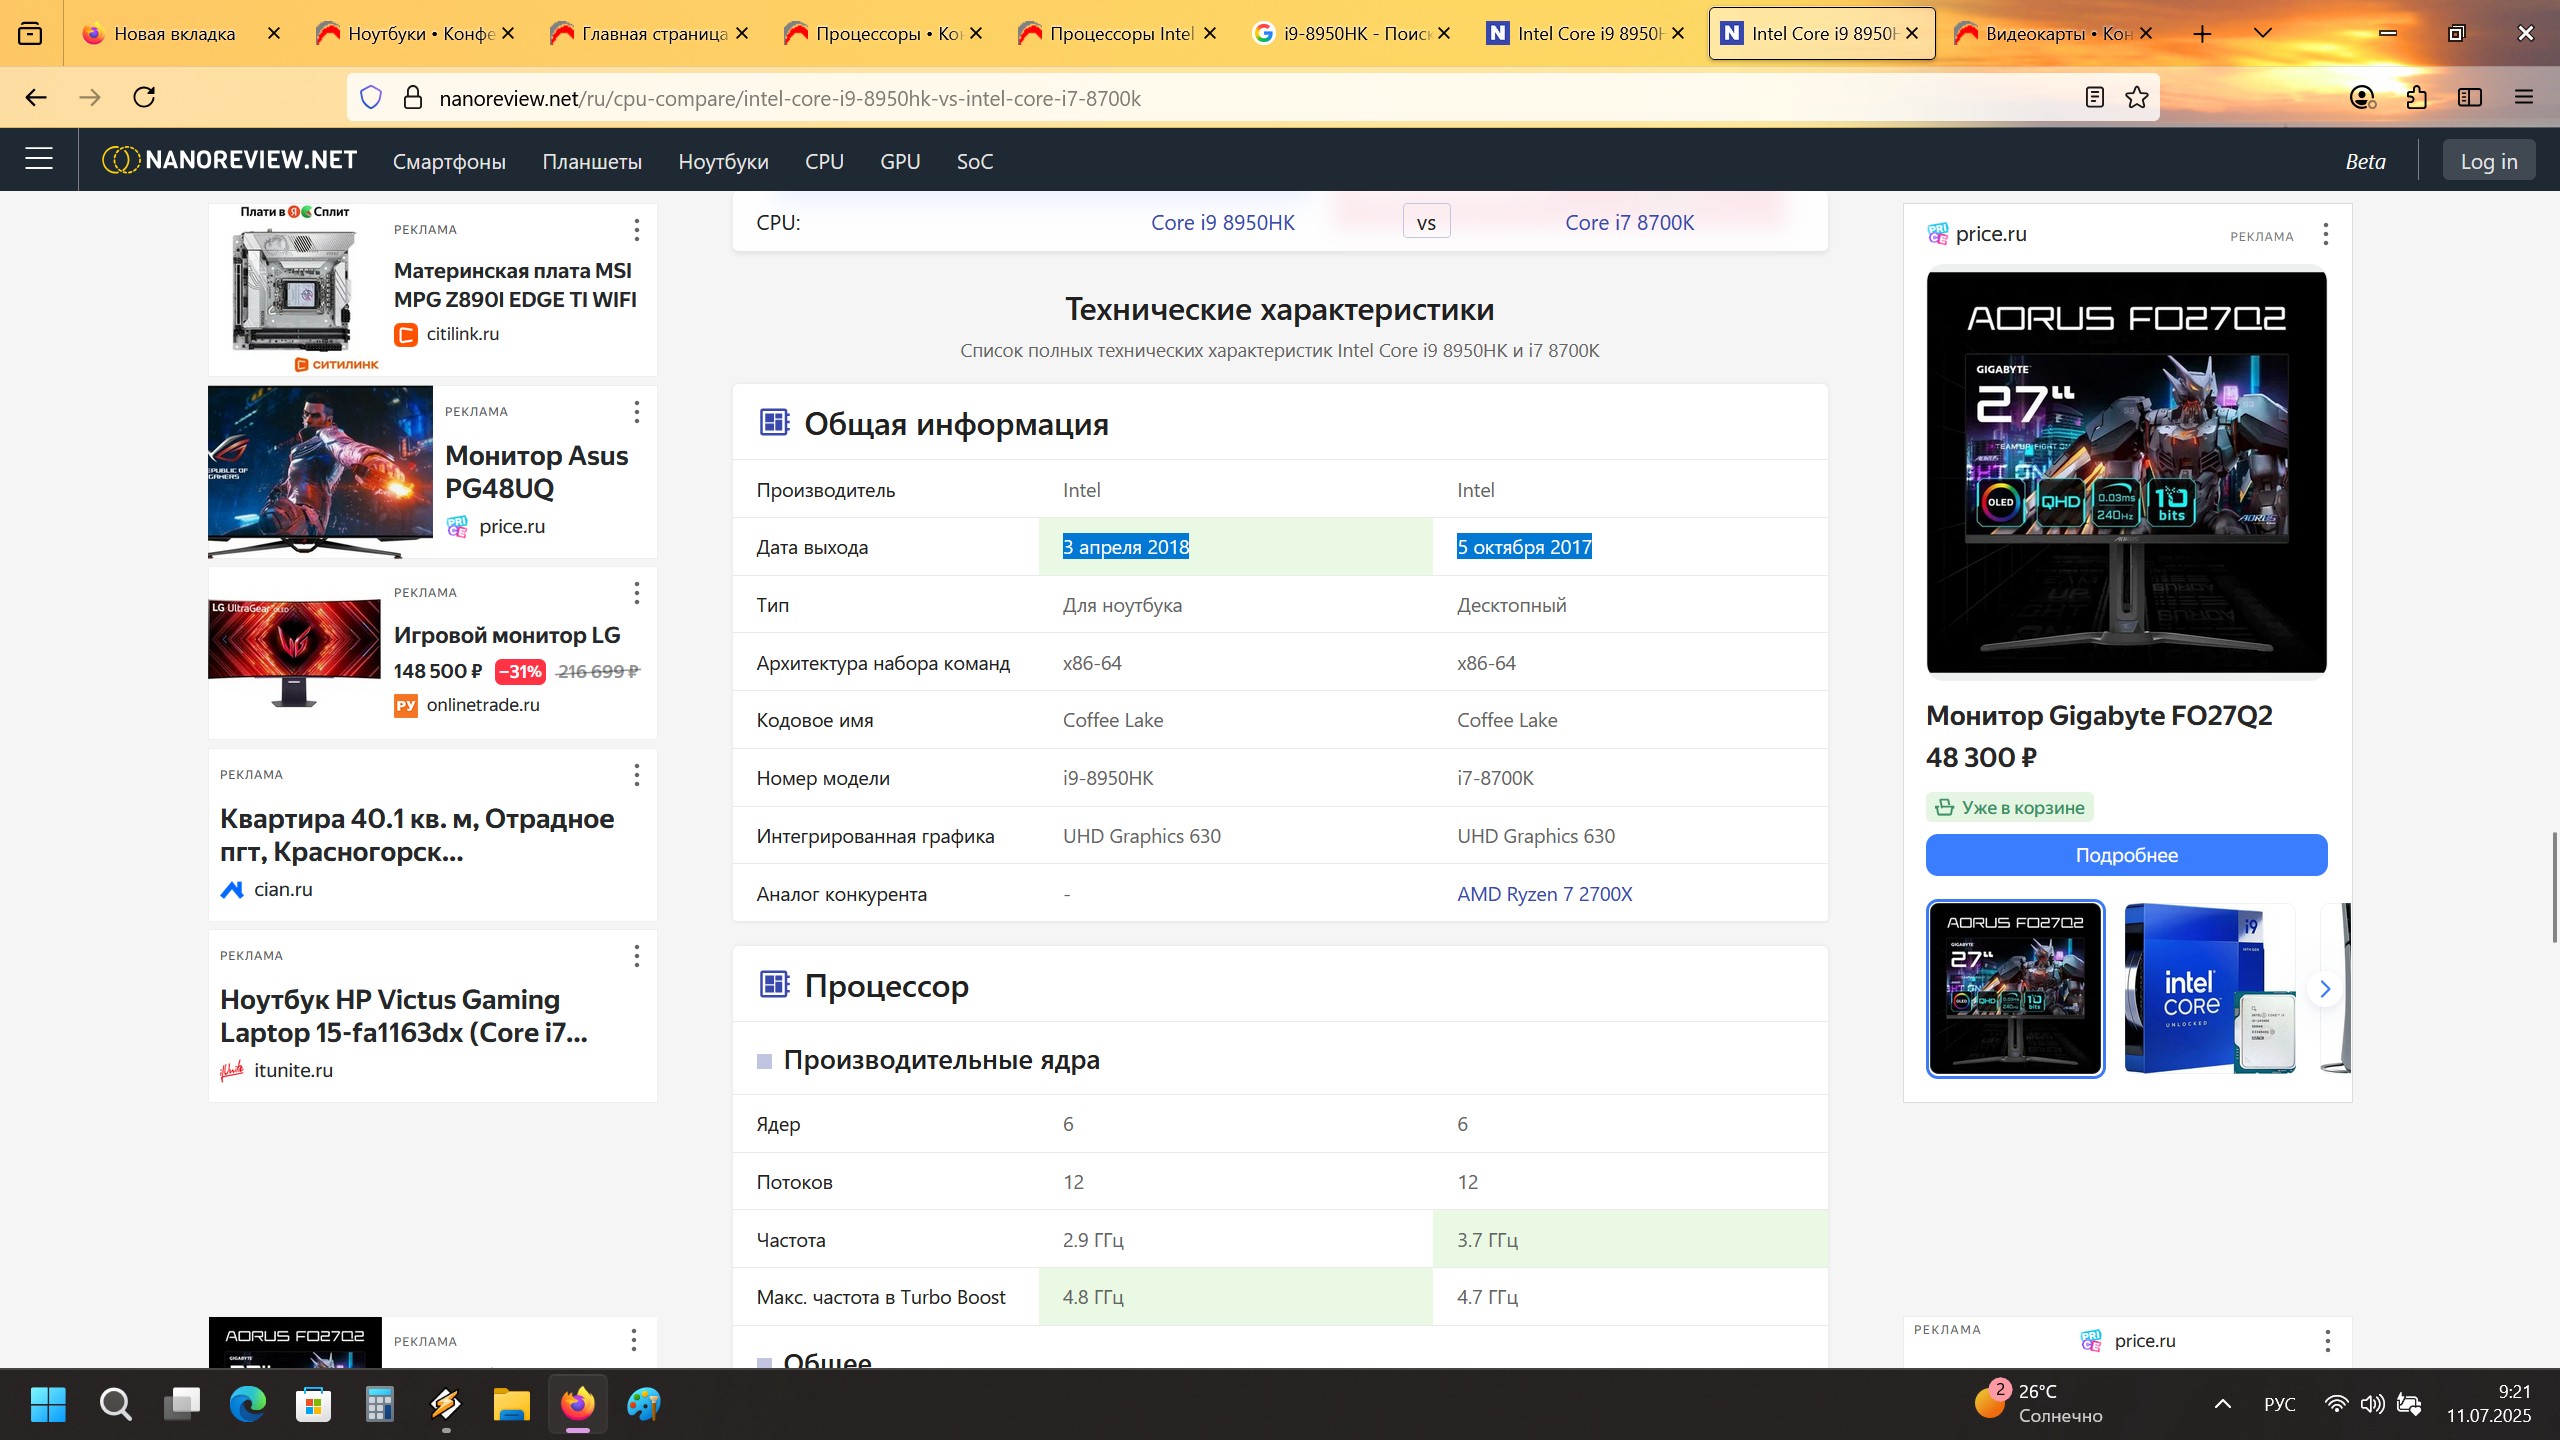Open Firefox View icon at tab strip start
Image resolution: width=2560 pixels, height=1440 pixels.
coord(30,33)
